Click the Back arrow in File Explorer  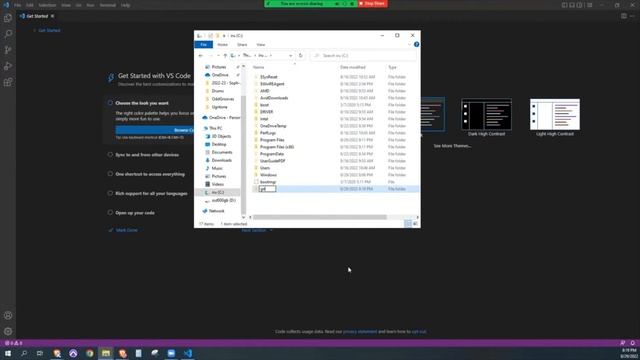click(200, 56)
